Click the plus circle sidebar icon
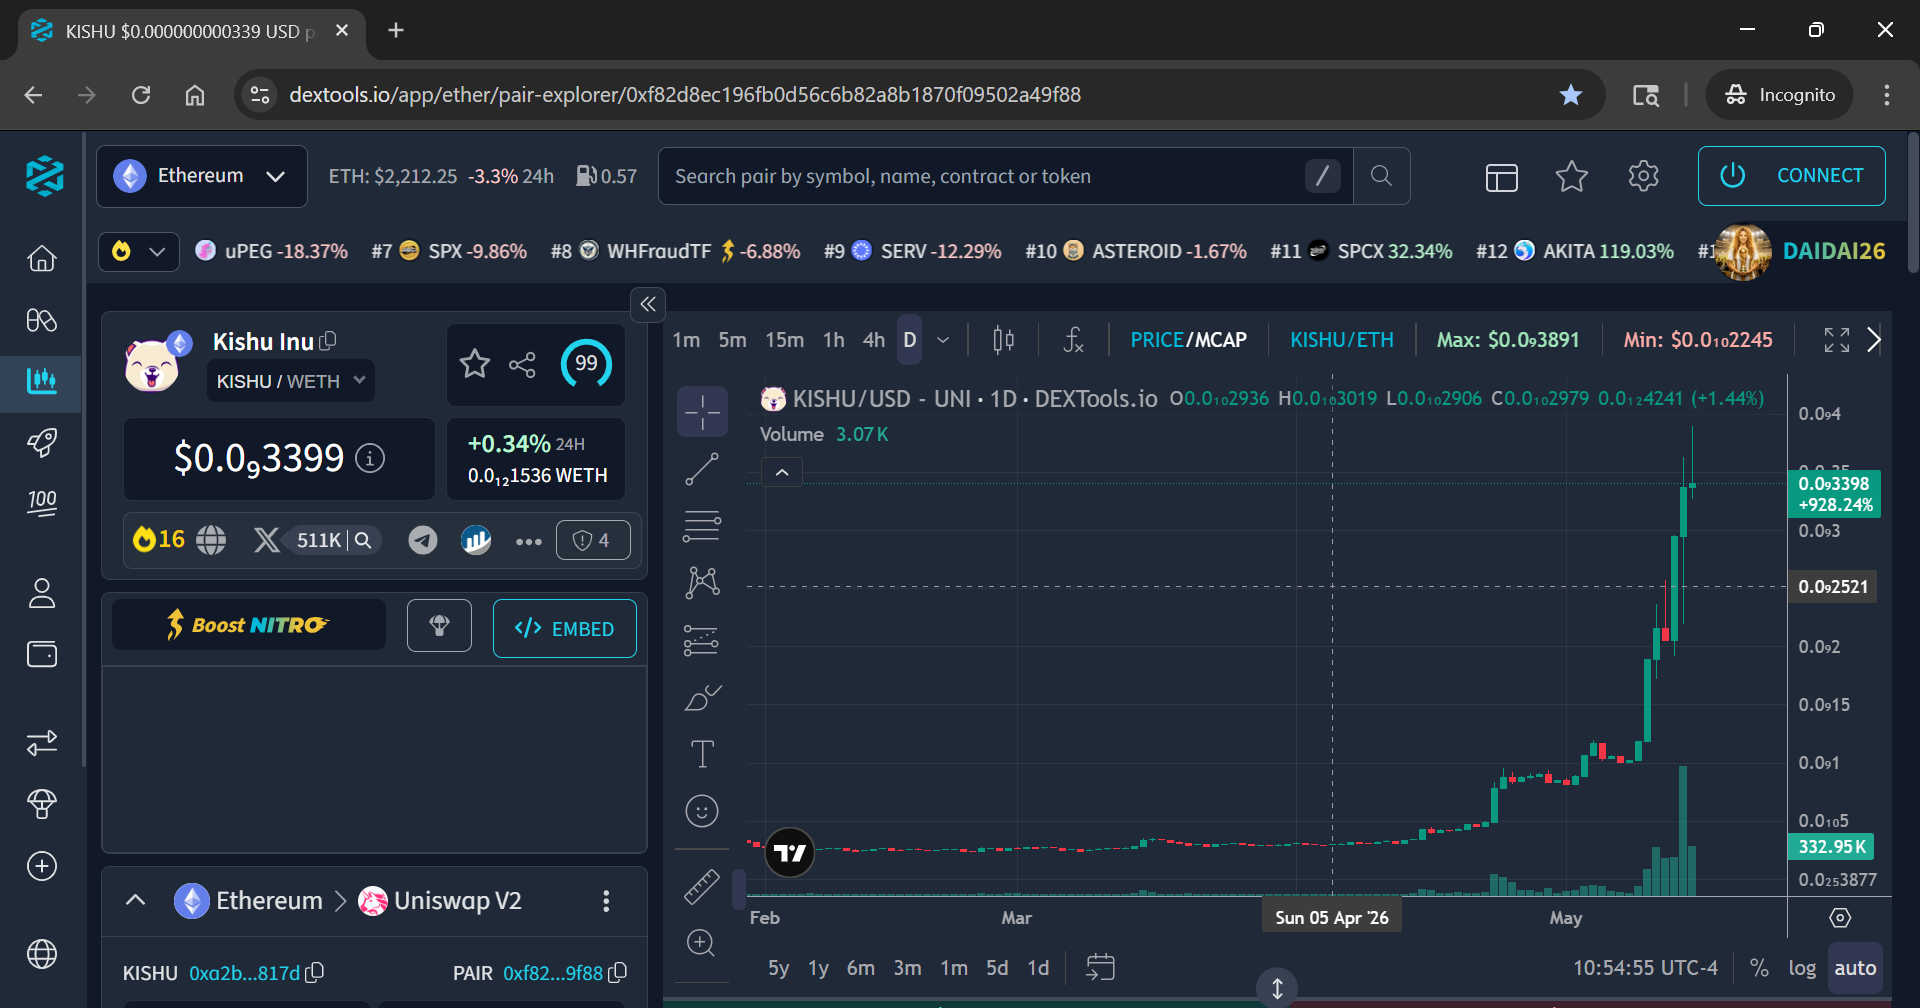The height and width of the screenshot is (1008, 1920). click(x=42, y=866)
